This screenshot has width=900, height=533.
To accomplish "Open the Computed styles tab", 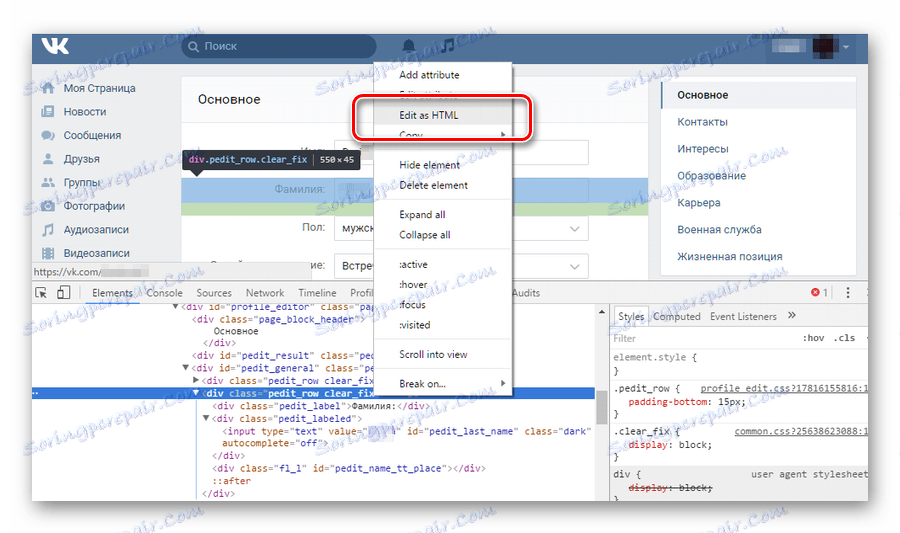I will tap(677, 316).
